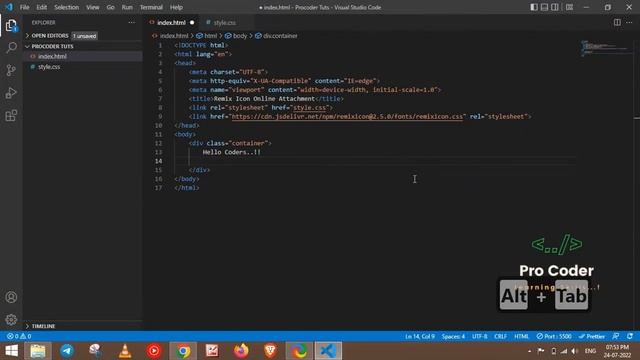Click the title text on line 7
The width and height of the screenshot is (640, 360).
(x=264, y=99)
